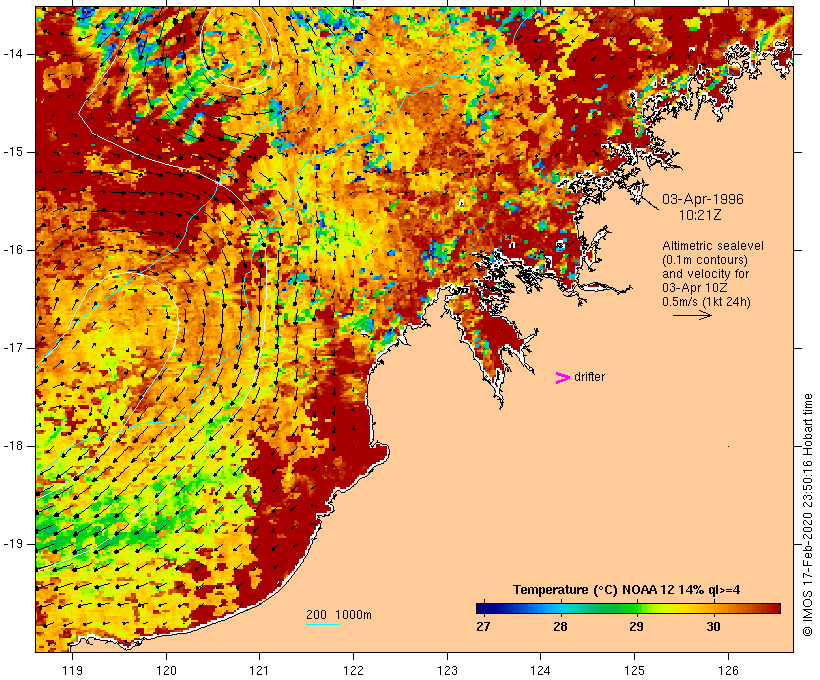The image size is (820, 680).
Task: Click the dark blue end of the temperature colorbar
Action: (484, 608)
